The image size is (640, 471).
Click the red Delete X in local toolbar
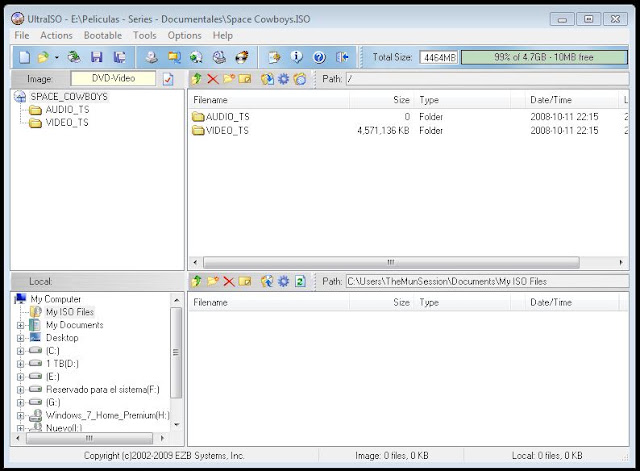(x=229, y=281)
